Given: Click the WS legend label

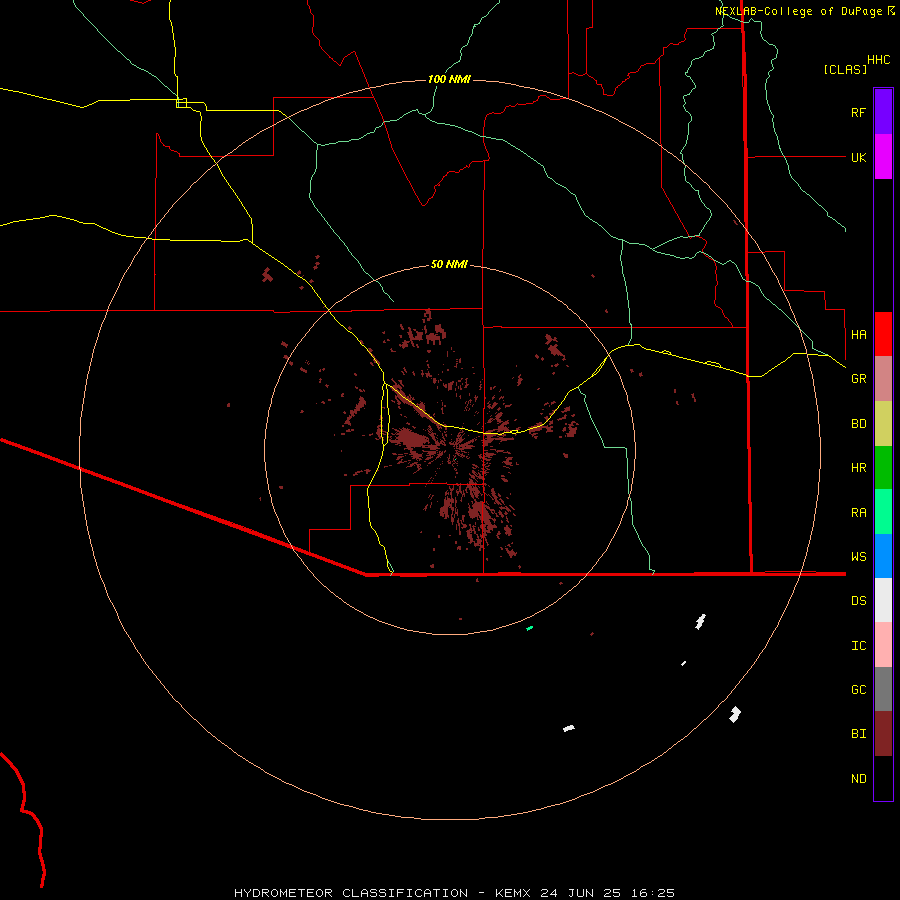Looking at the screenshot, I should pyautogui.click(x=858, y=557).
